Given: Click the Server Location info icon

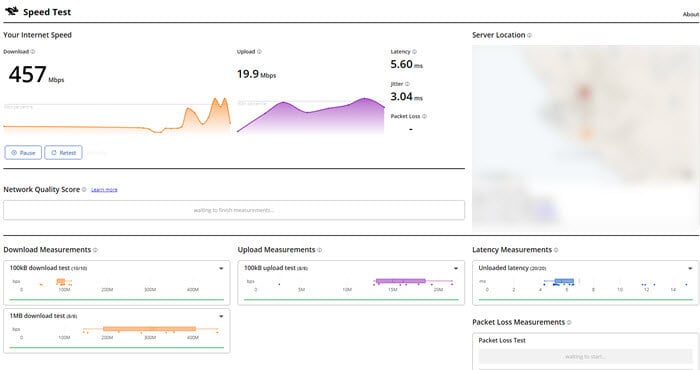Looking at the screenshot, I should pyautogui.click(x=529, y=35).
